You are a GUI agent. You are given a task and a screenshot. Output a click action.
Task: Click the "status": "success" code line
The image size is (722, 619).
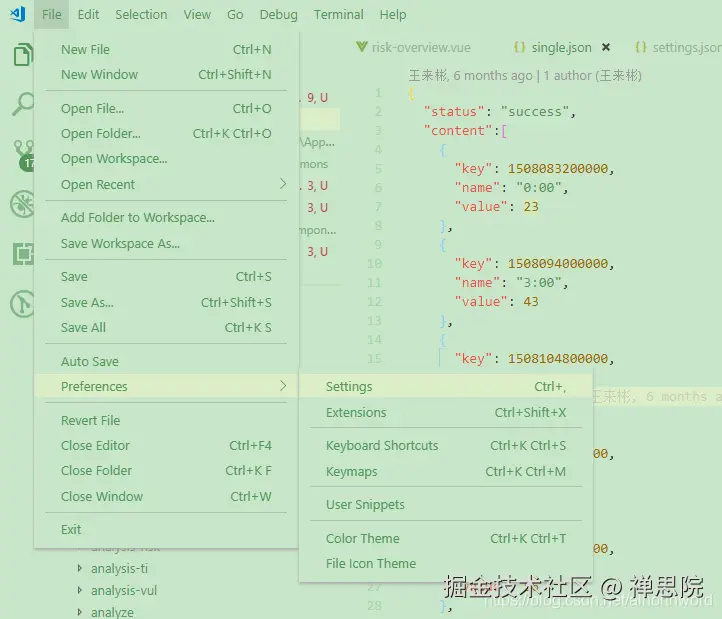[500, 111]
